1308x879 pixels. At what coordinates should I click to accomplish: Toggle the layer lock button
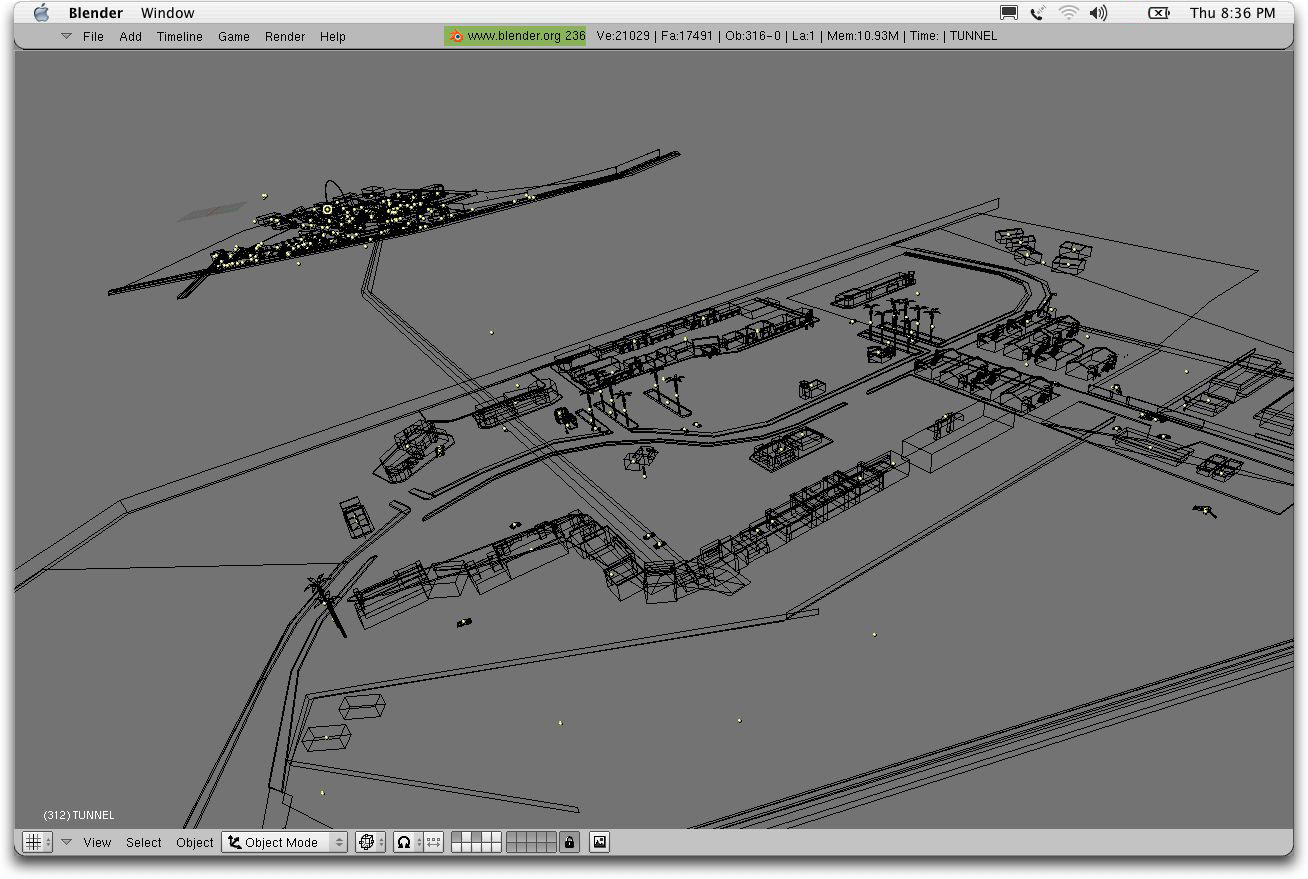click(x=569, y=842)
